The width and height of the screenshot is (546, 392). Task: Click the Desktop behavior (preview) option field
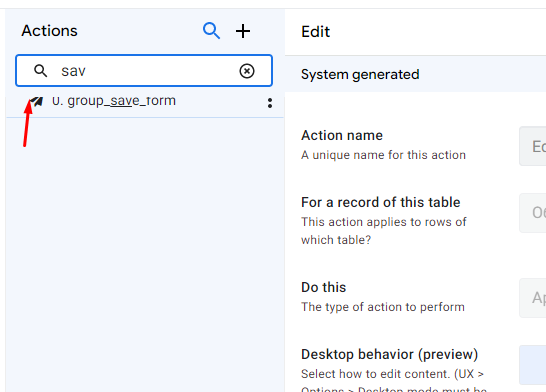click(x=532, y=365)
